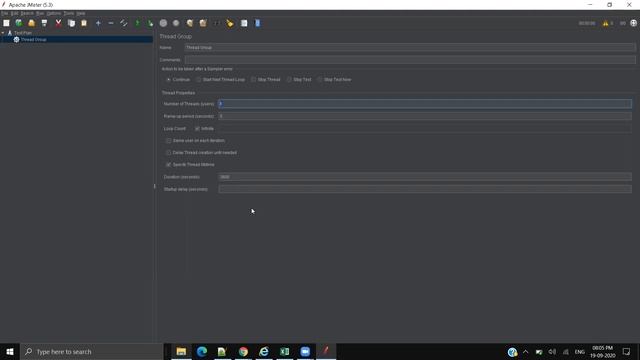The height and width of the screenshot is (360, 640).
Task: Click the Startup delay (seconds) field
Action: click(x=425, y=189)
